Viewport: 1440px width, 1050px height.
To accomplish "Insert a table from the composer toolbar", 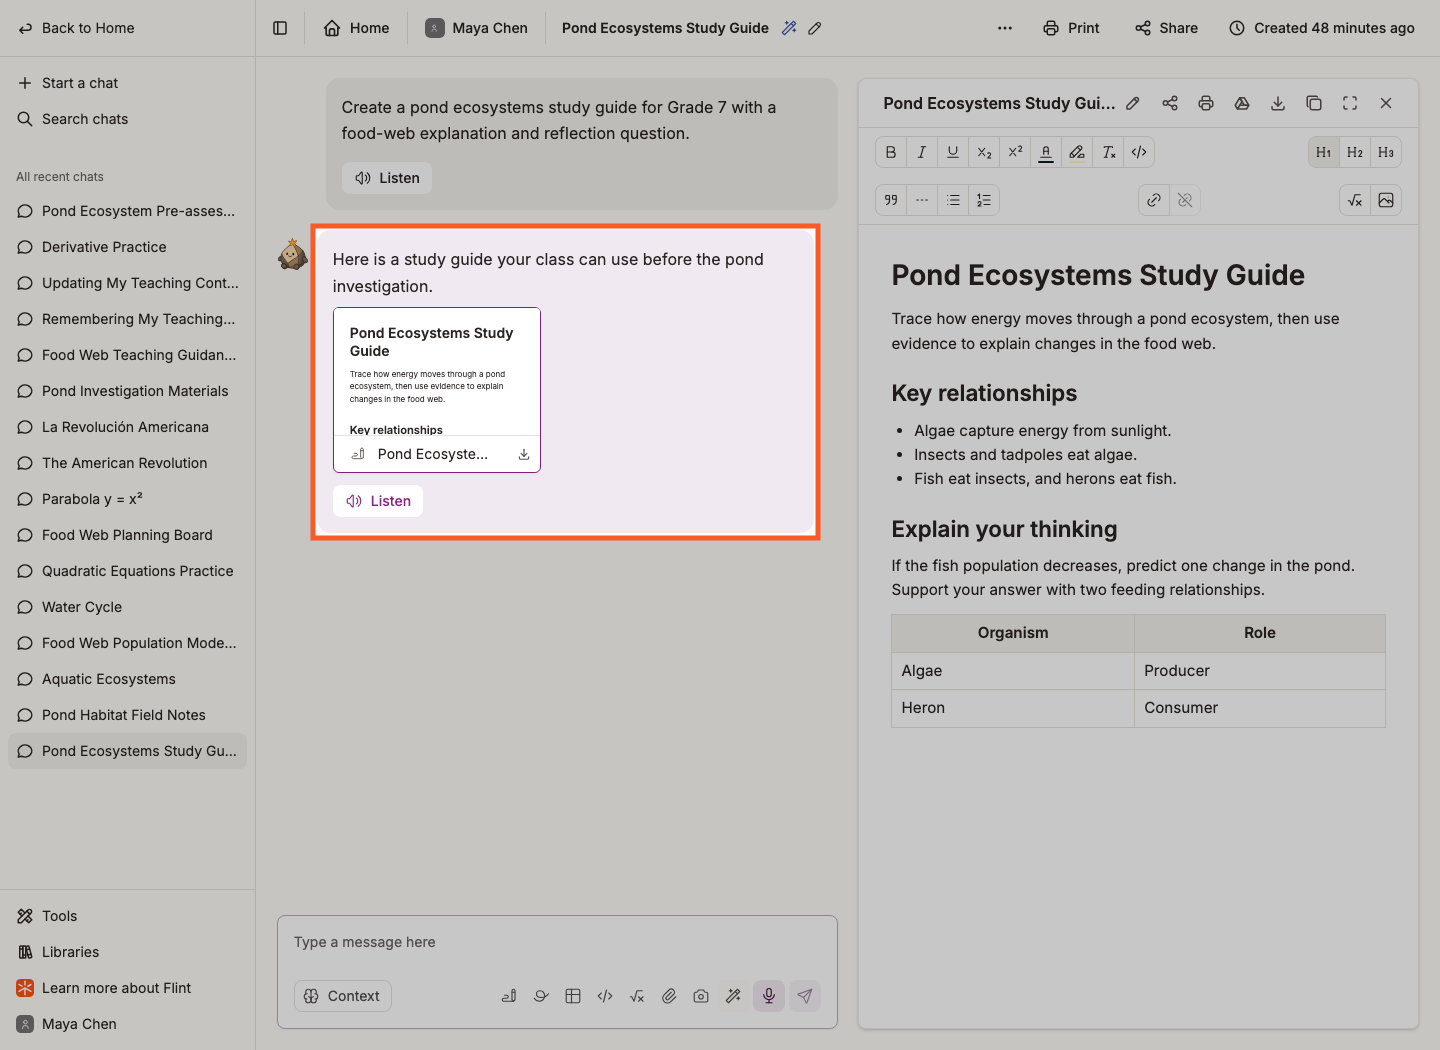I will (573, 996).
